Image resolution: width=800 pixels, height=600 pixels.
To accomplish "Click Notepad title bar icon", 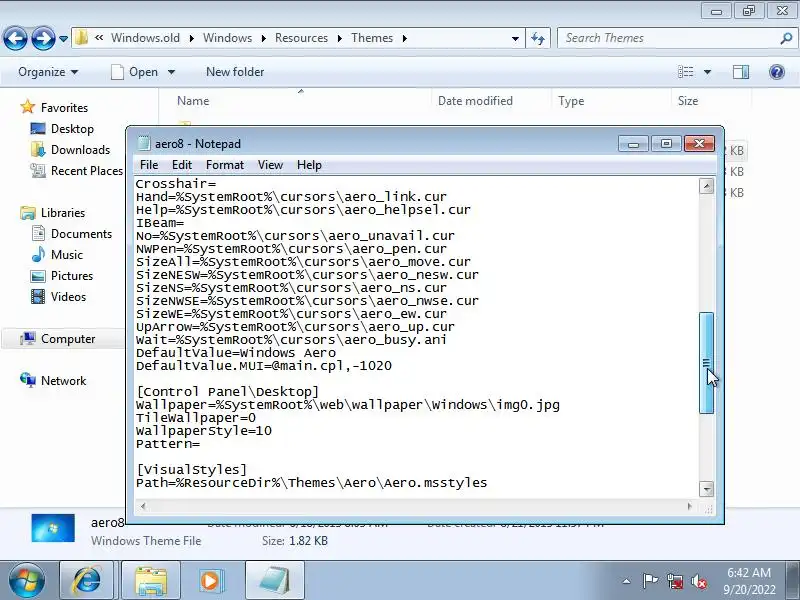I will tap(144, 144).
